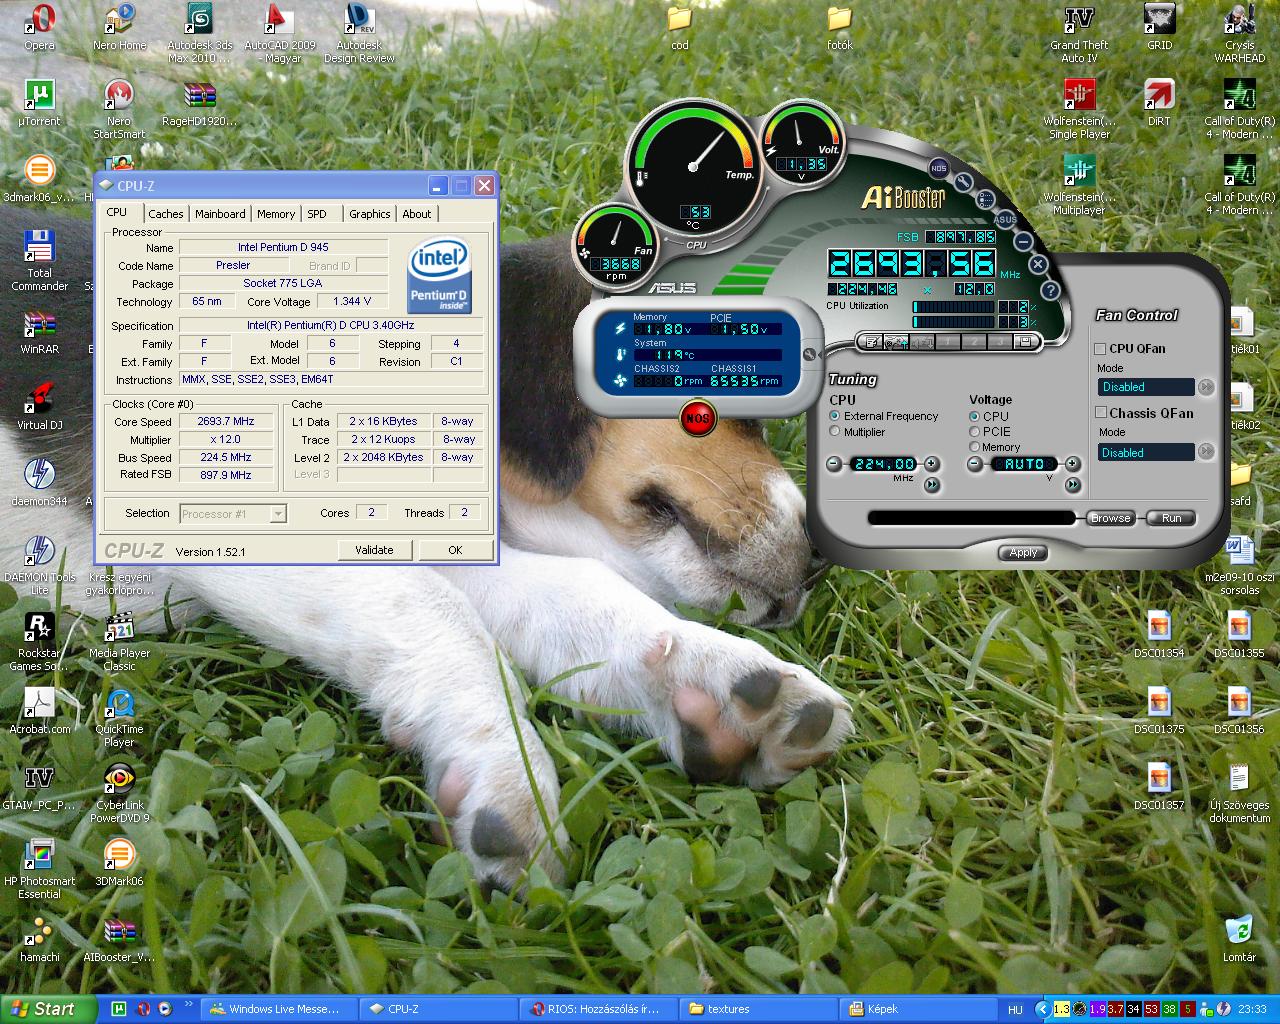
Task: Select the µTorrent desktop icon
Action: pos(39,103)
